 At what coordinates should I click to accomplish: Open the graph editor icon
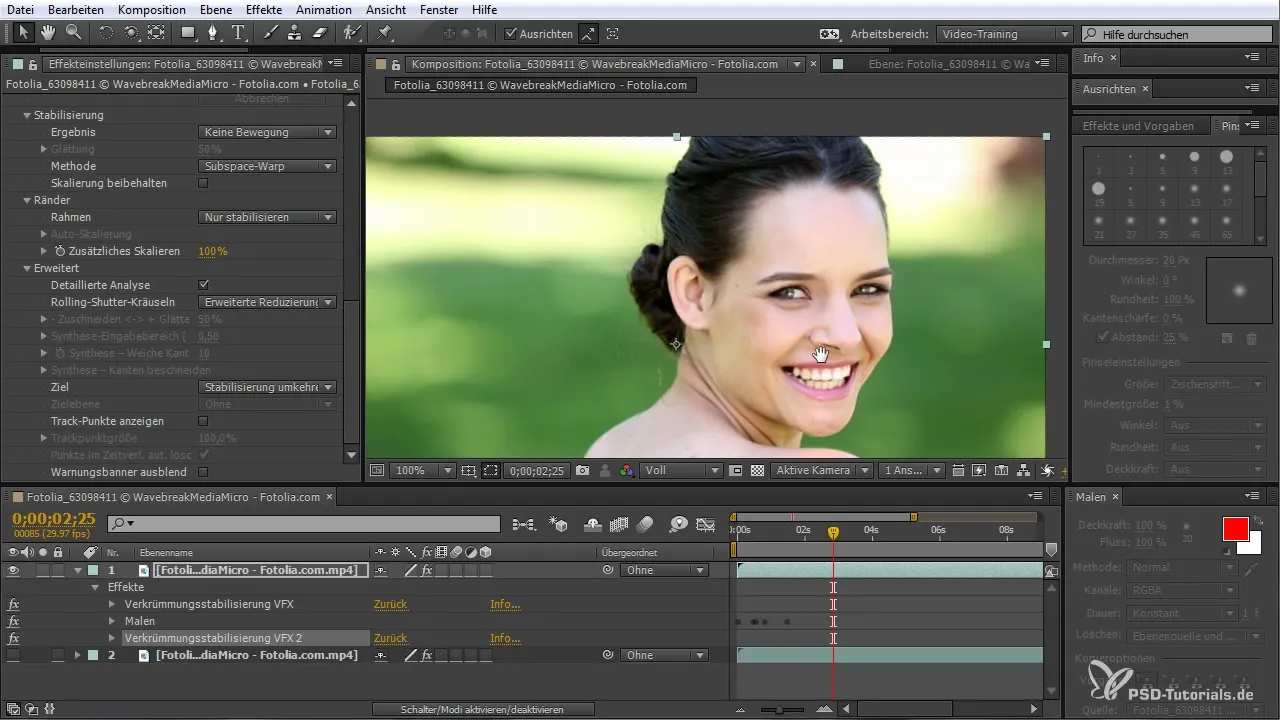pos(706,523)
